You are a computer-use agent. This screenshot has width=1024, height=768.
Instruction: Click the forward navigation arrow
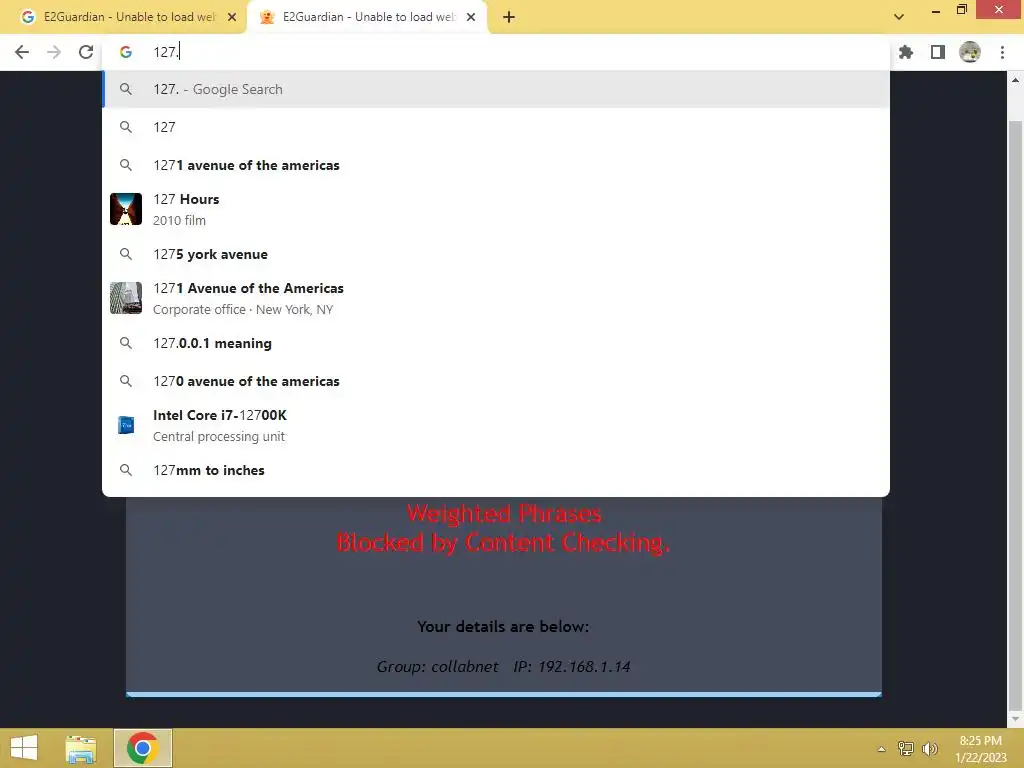(x=54, y=52)
